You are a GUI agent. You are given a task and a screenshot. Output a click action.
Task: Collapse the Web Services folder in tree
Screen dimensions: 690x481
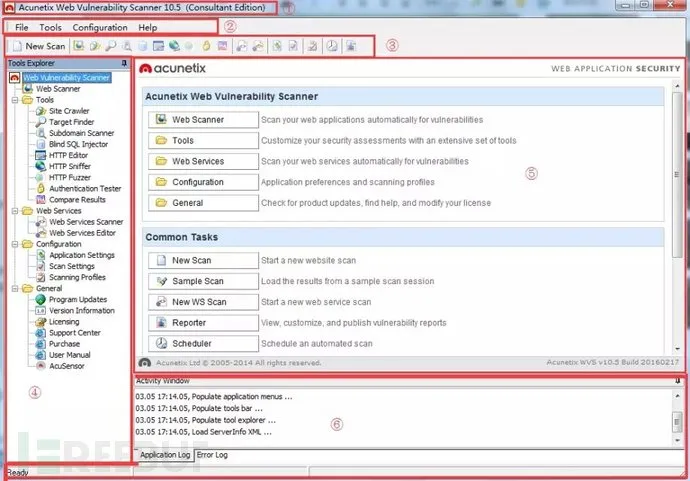click(15, 211)
